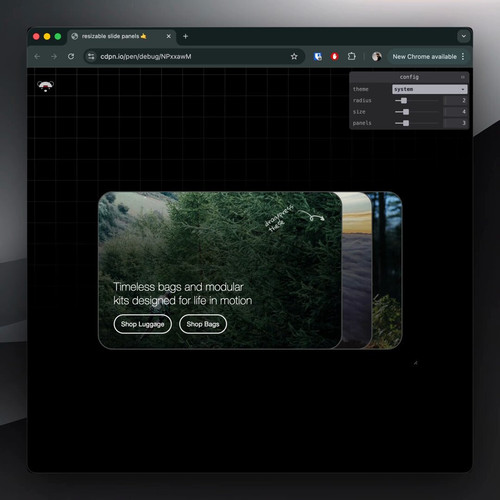Open the Chrome profile avatar
This screenshot has height=500, width=500.
[377, 56]
